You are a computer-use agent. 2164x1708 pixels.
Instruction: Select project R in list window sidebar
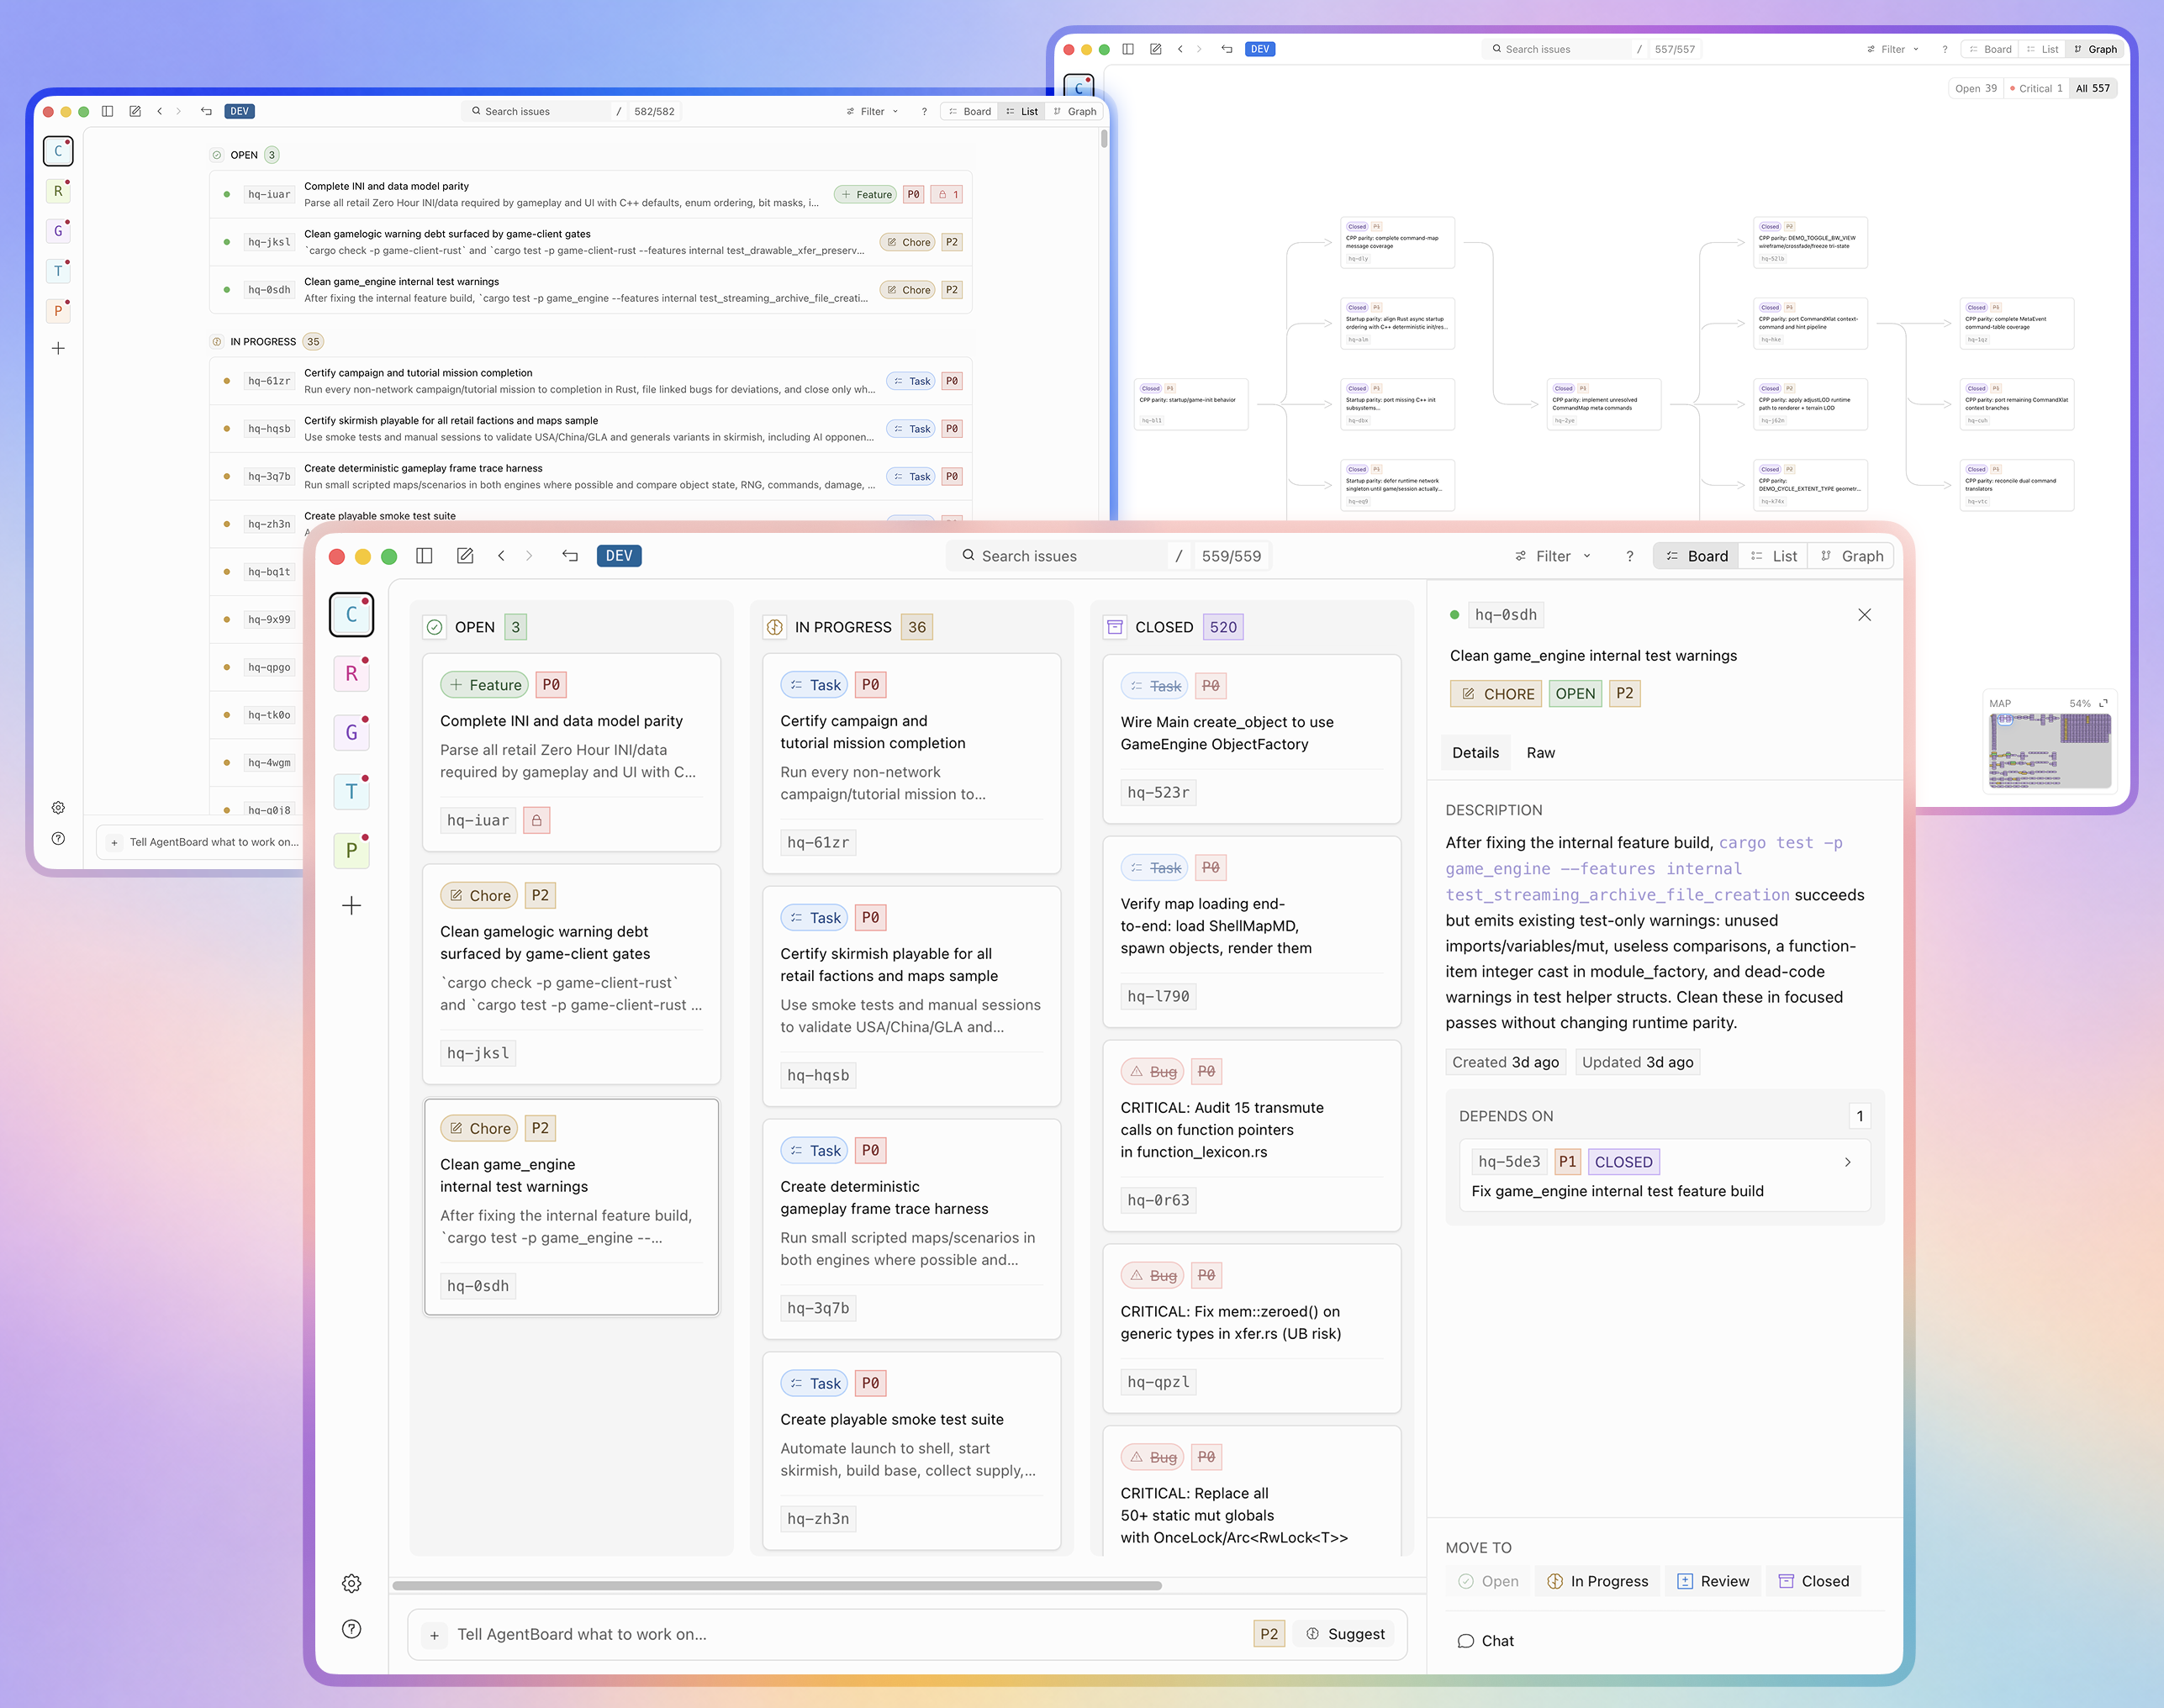point(58,191)
